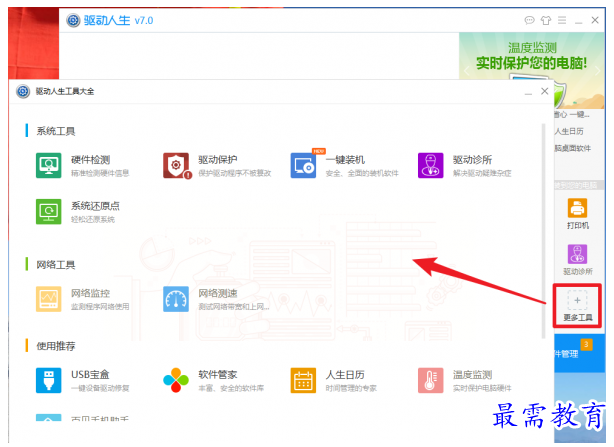Click the 时间管理的专家 description text
This screenshot has height=447, width=614.
[x=351, y=388]
